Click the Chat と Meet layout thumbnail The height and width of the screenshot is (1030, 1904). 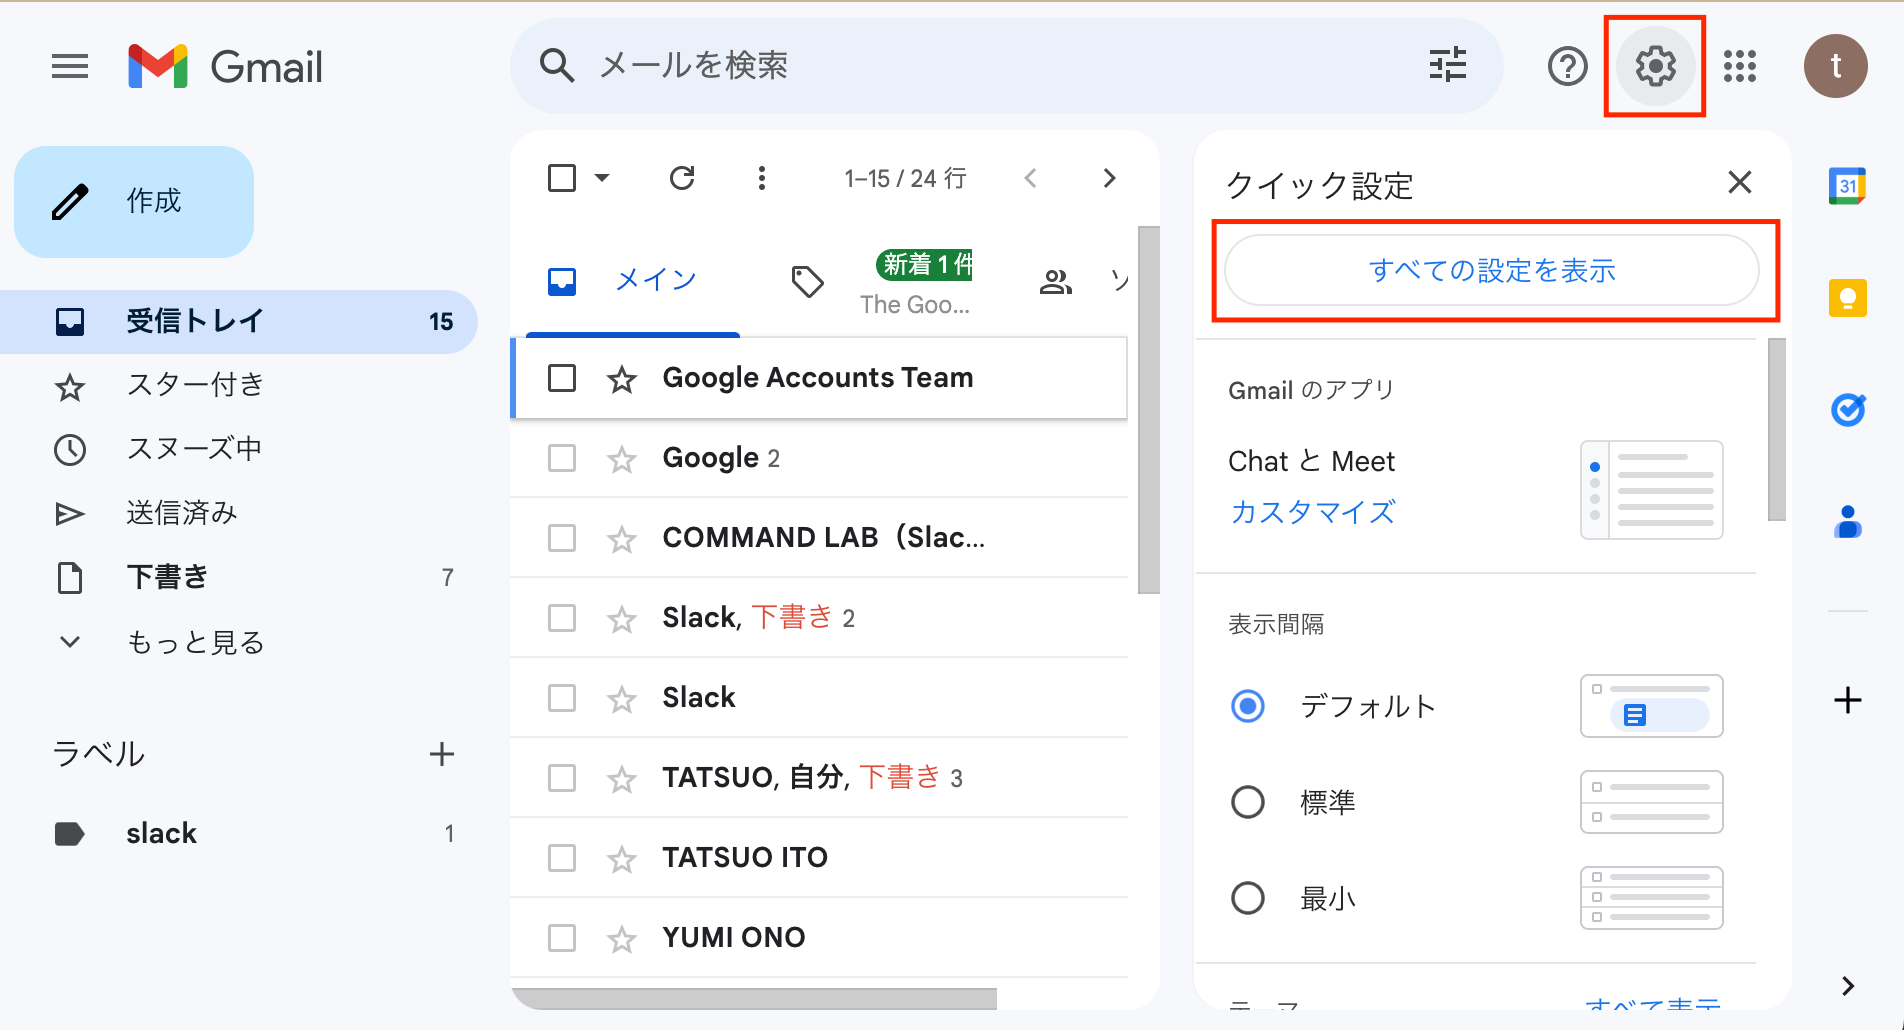[x=1652, y=490]
